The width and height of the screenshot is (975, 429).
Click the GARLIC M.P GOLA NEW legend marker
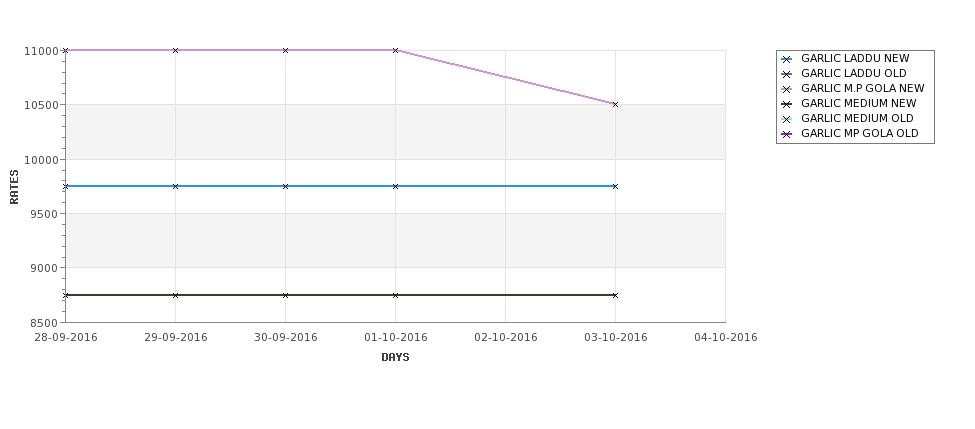pyautogui.click(x=787, y=90)
